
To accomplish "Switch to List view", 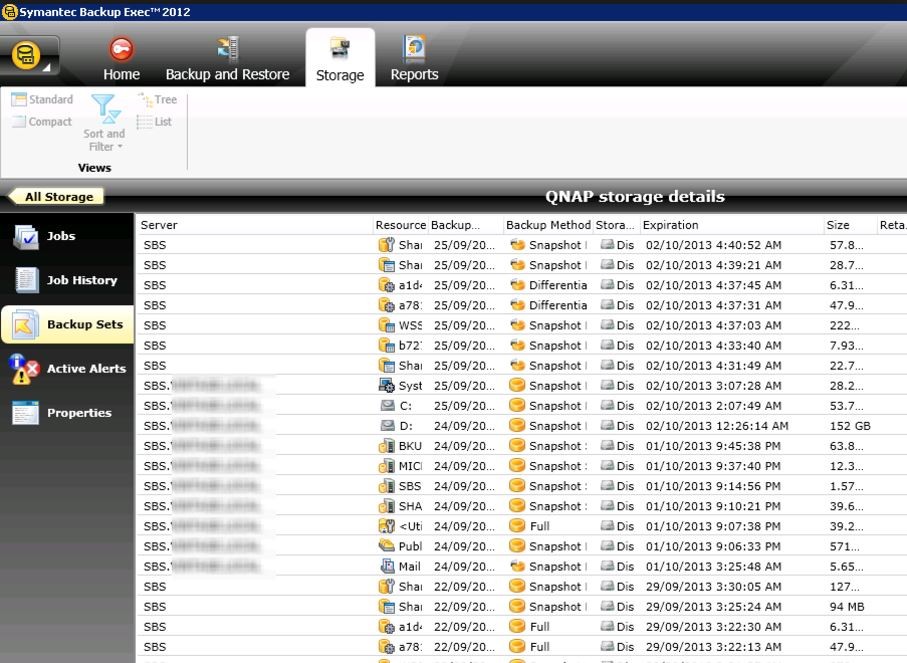I will 154,121.
